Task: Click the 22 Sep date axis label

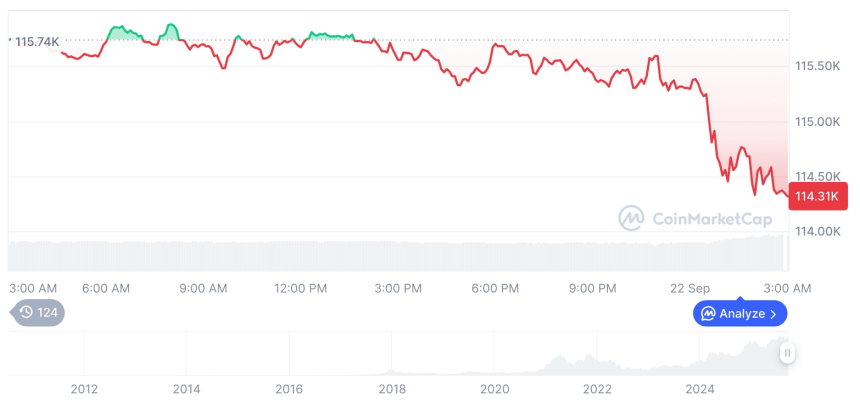Action: (x=690, y=288)
